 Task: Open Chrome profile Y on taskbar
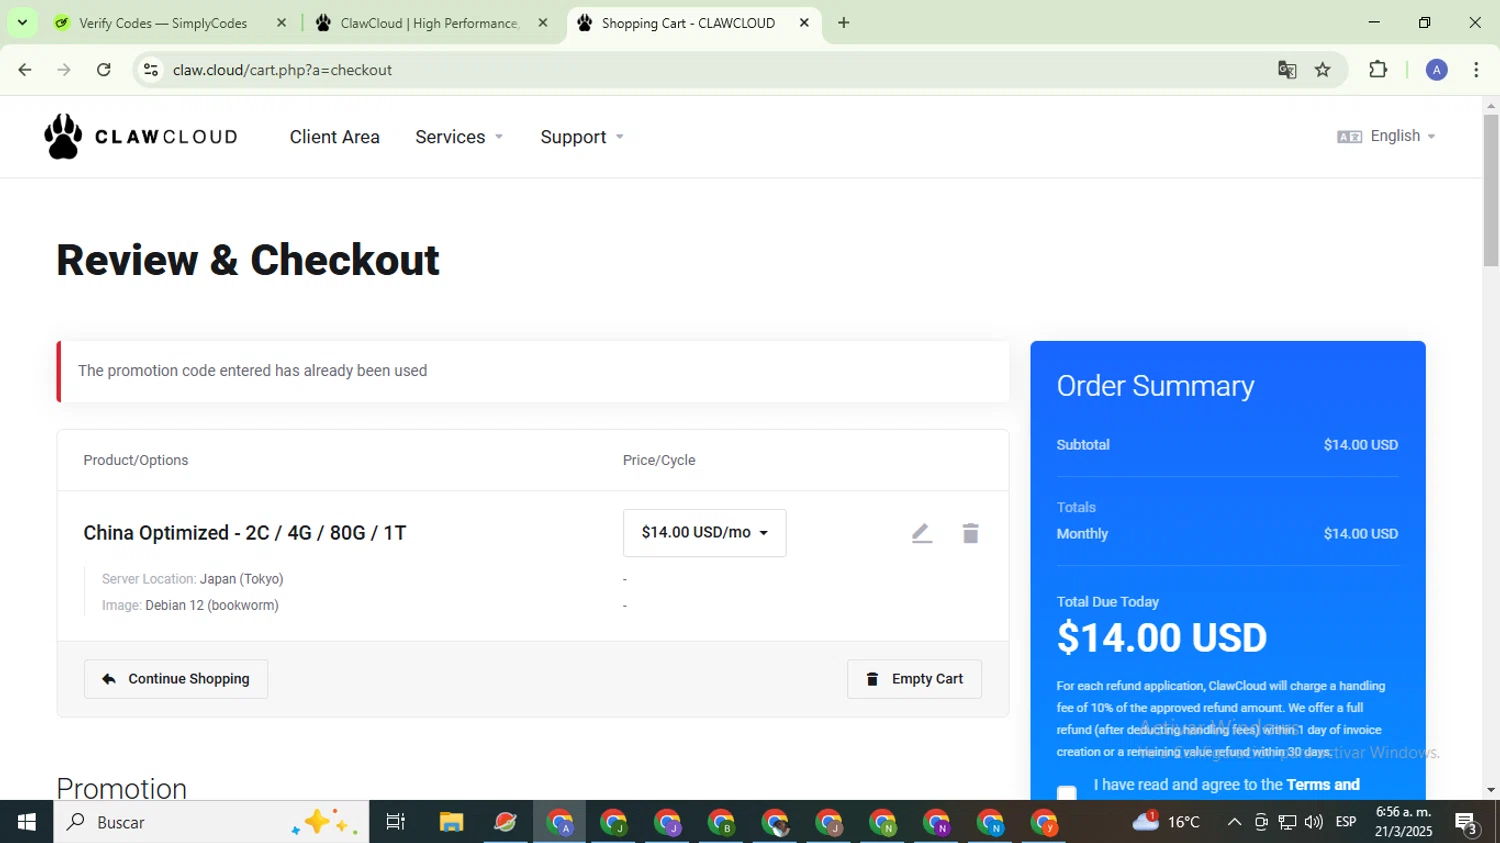(1044, 822)
